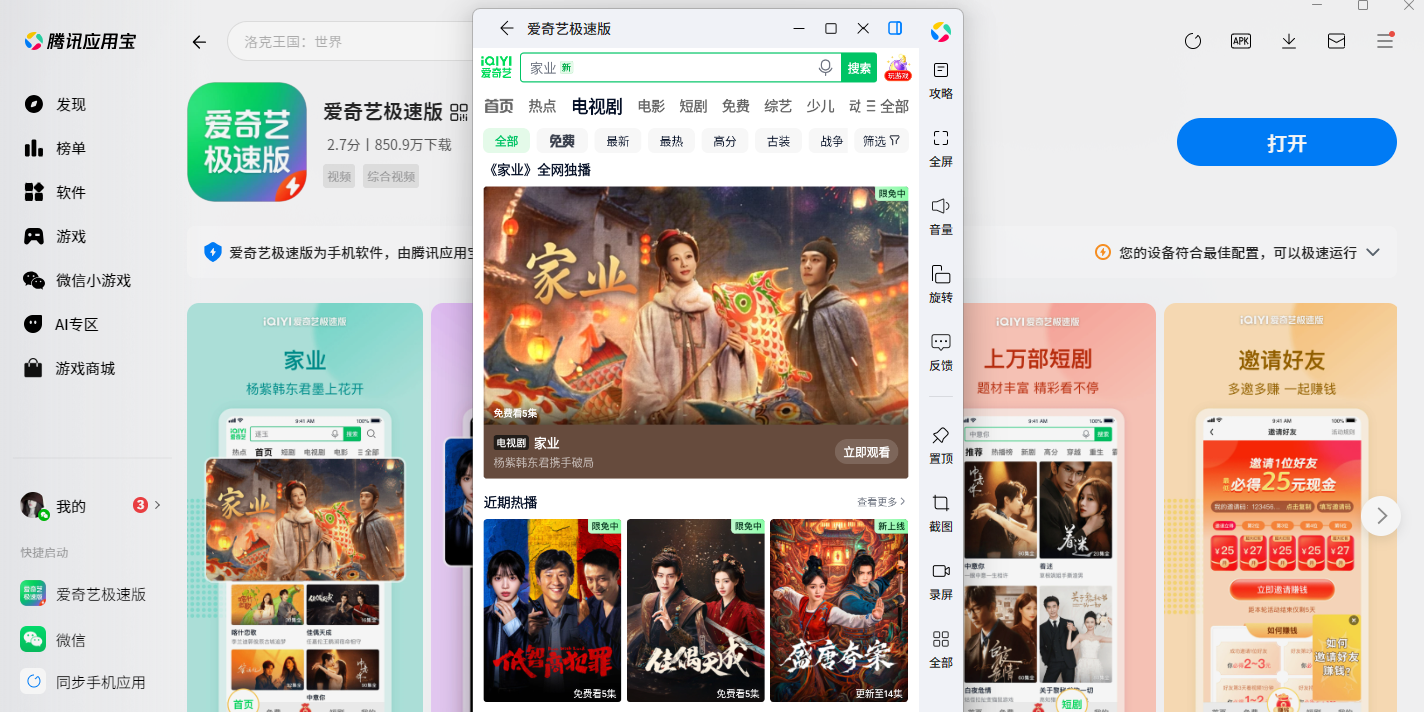The image size is (1424, 712).
Task: Select the 最热 filter chip
Action: point(671,141)
